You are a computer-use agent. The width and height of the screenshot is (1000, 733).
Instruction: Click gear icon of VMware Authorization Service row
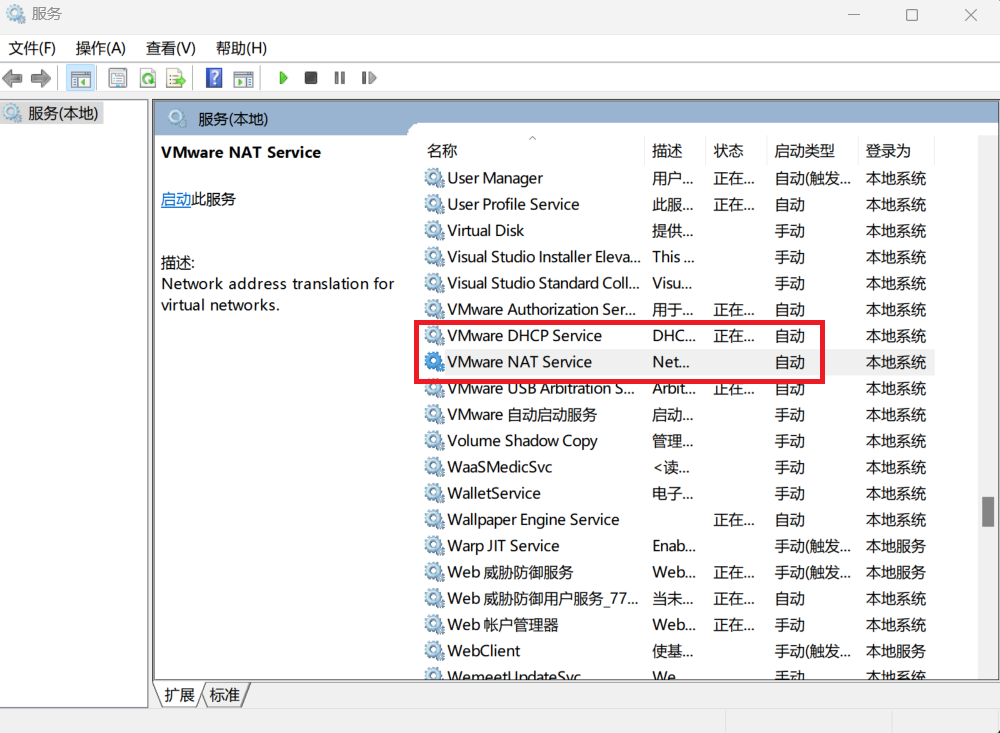[x=434, y=309]
